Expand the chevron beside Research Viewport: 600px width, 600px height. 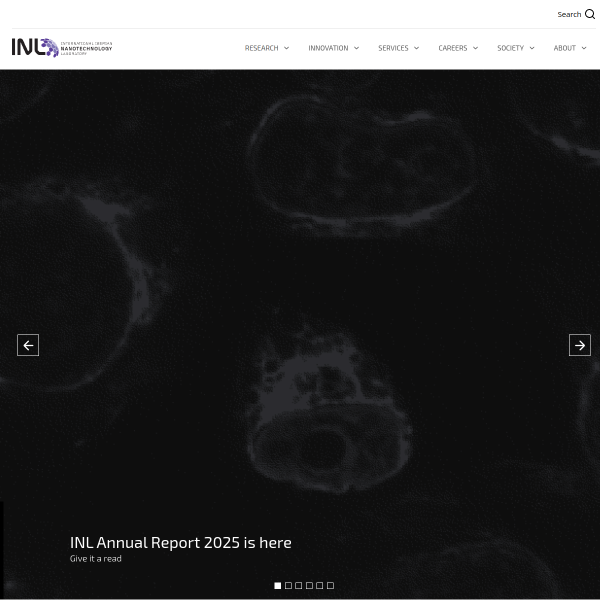pyautogui.click(x=286, y=48)
